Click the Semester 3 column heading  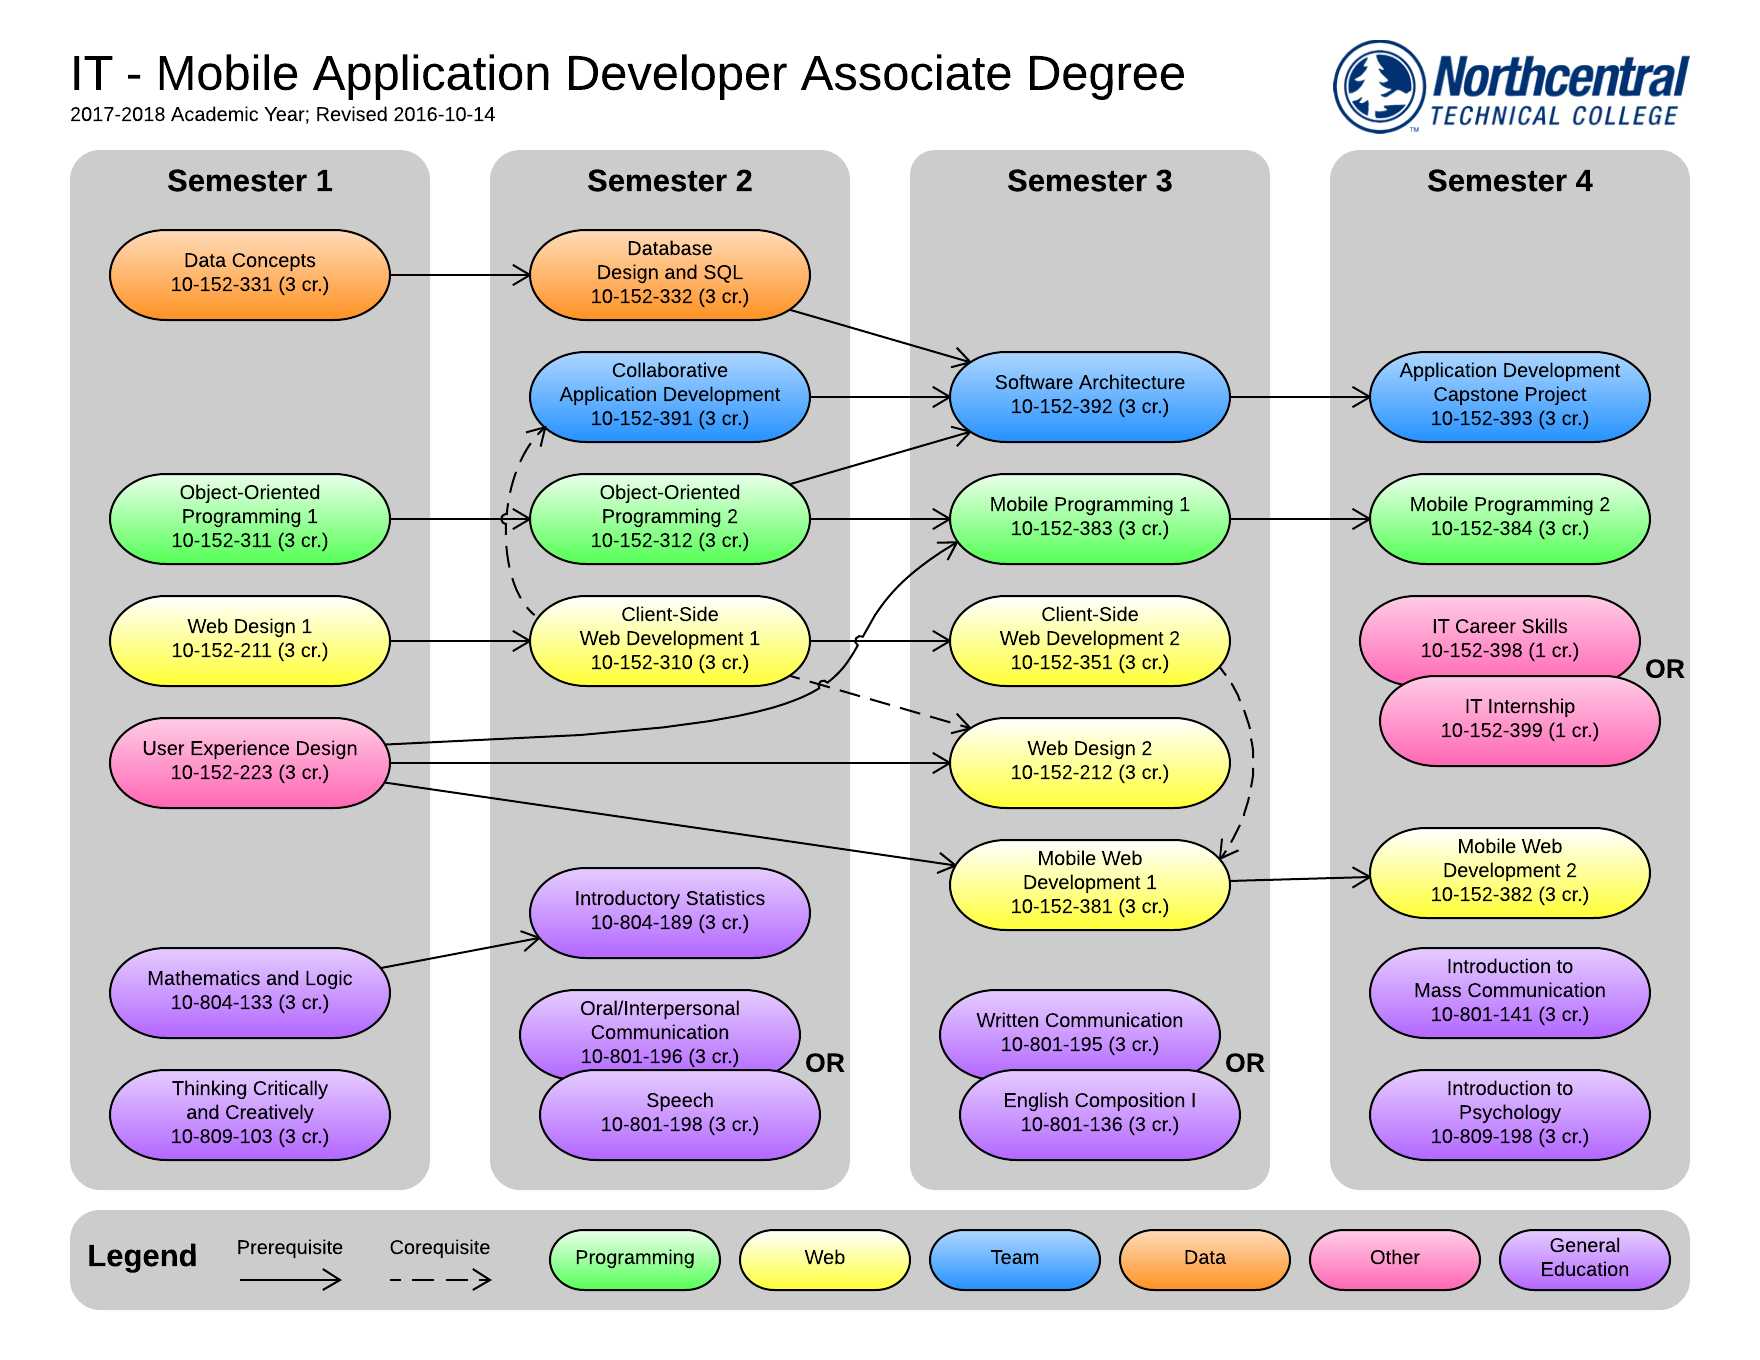1089,181
